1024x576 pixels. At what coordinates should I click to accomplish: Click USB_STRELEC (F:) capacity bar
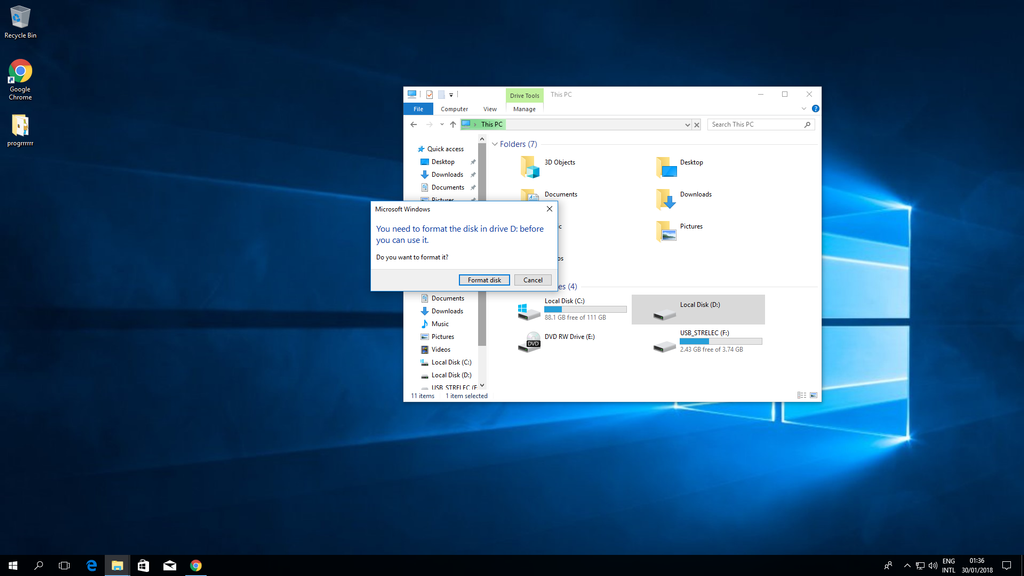click(721, 342)
